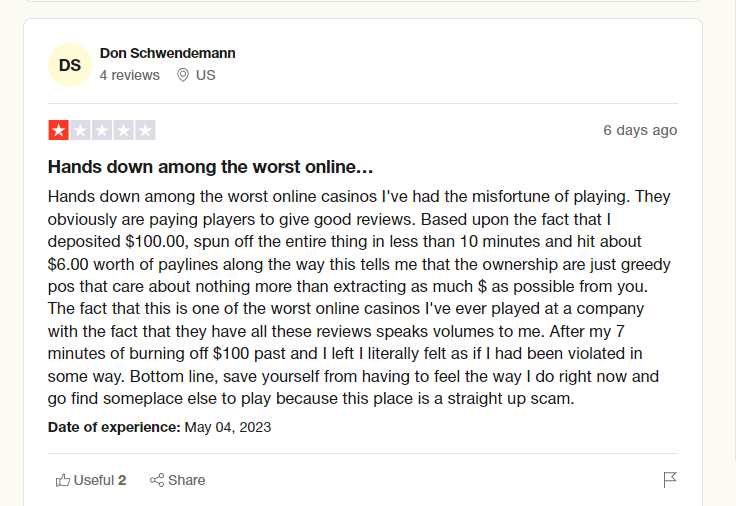
Task: Click the 4 reviews count
Action: click(x=130, y=75)
